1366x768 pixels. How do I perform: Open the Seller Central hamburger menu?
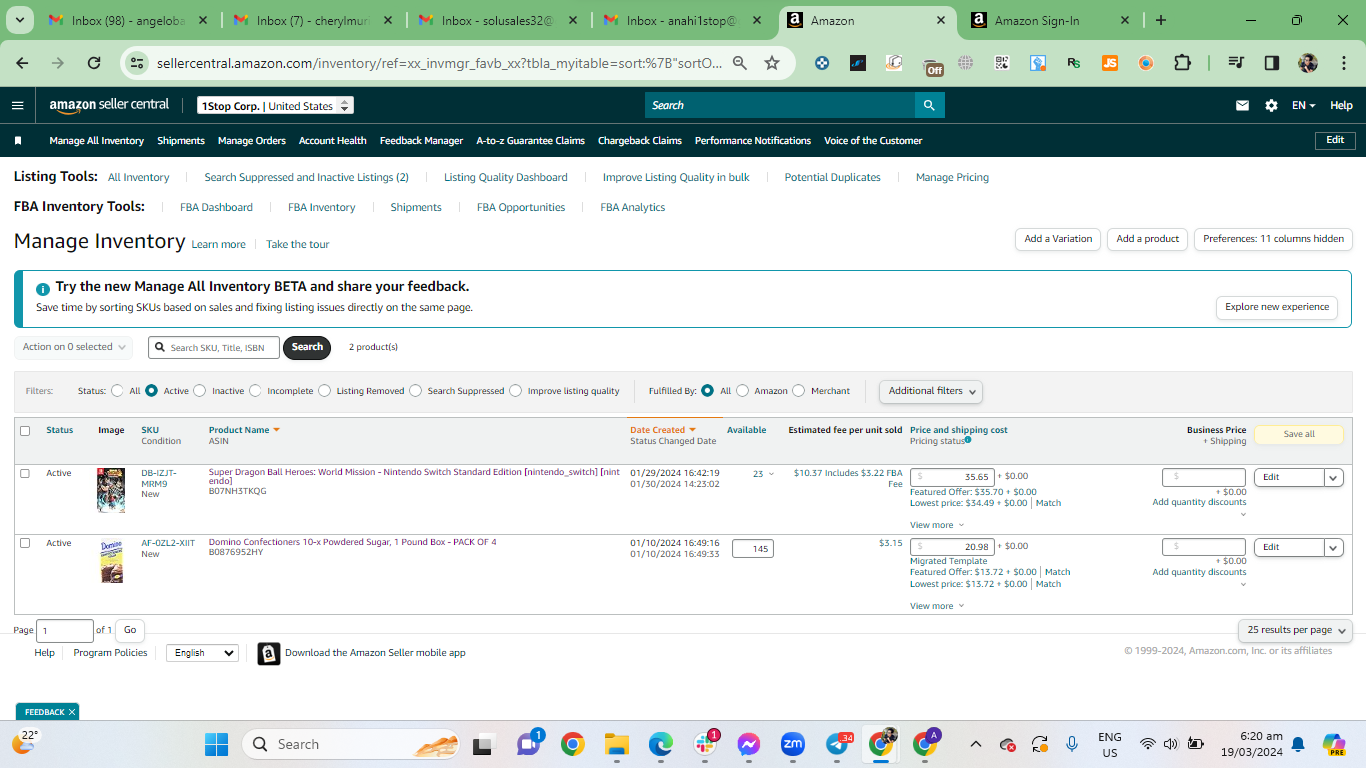[x=17, y=105]
